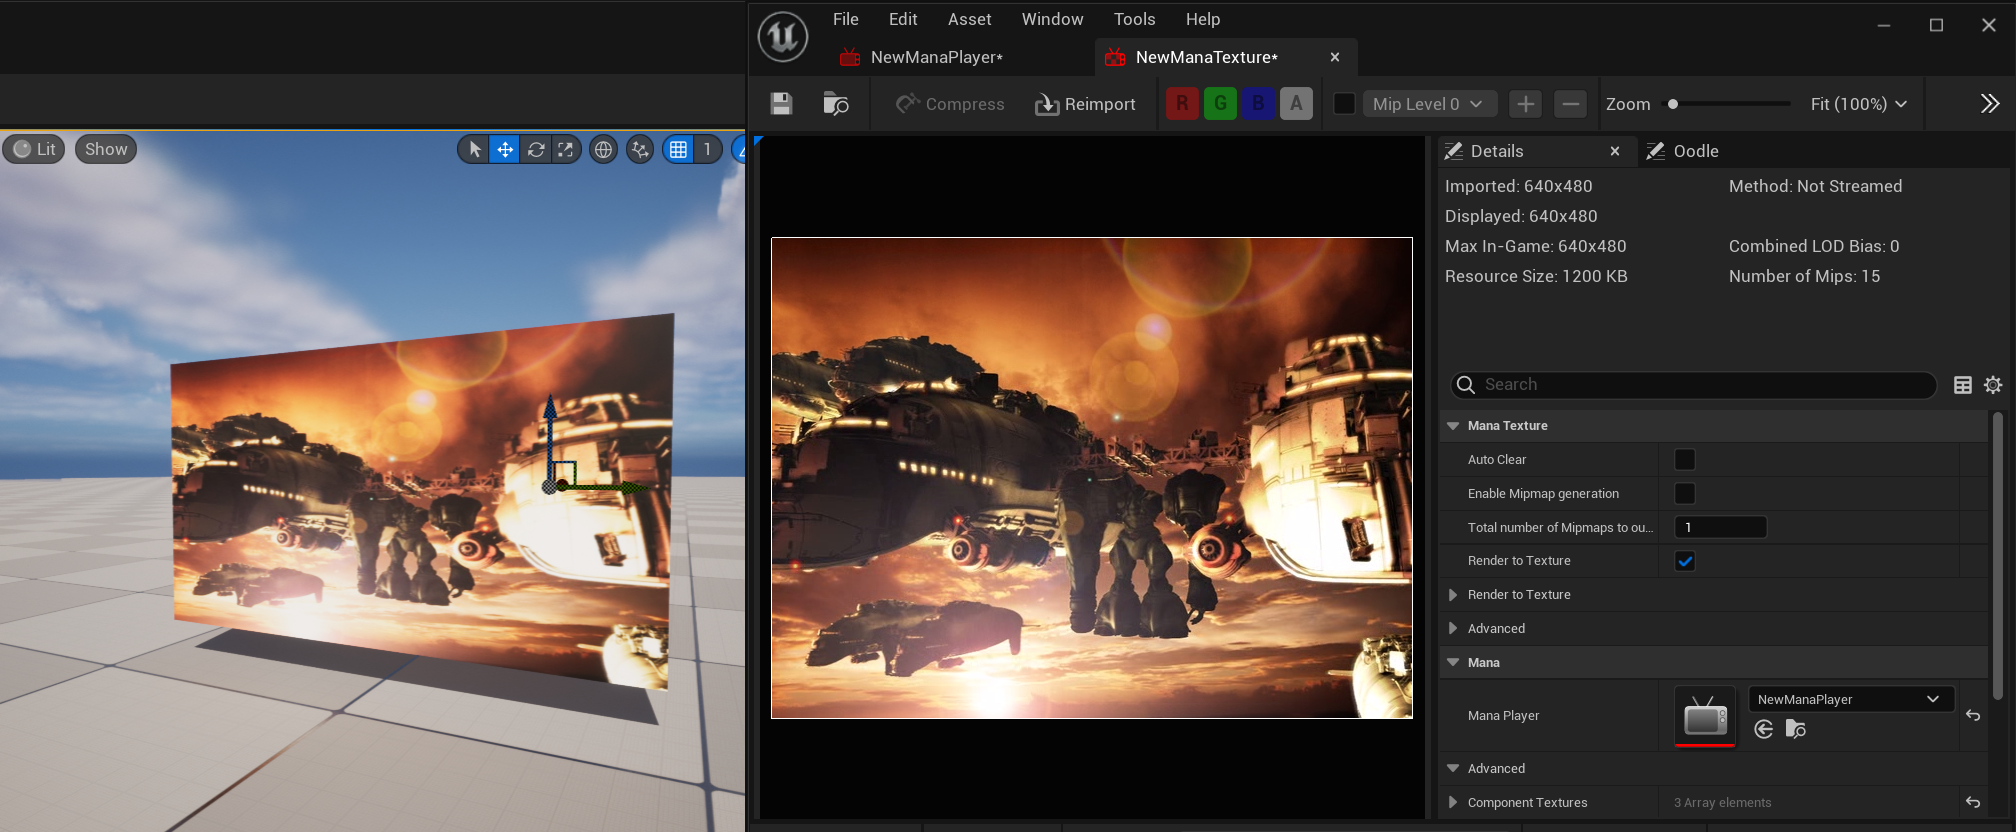The height and width of the screenshot is (832, 2016).
Task: Toggle surface snapping icon
Action: pyautogui.click(x=640, y=149)
